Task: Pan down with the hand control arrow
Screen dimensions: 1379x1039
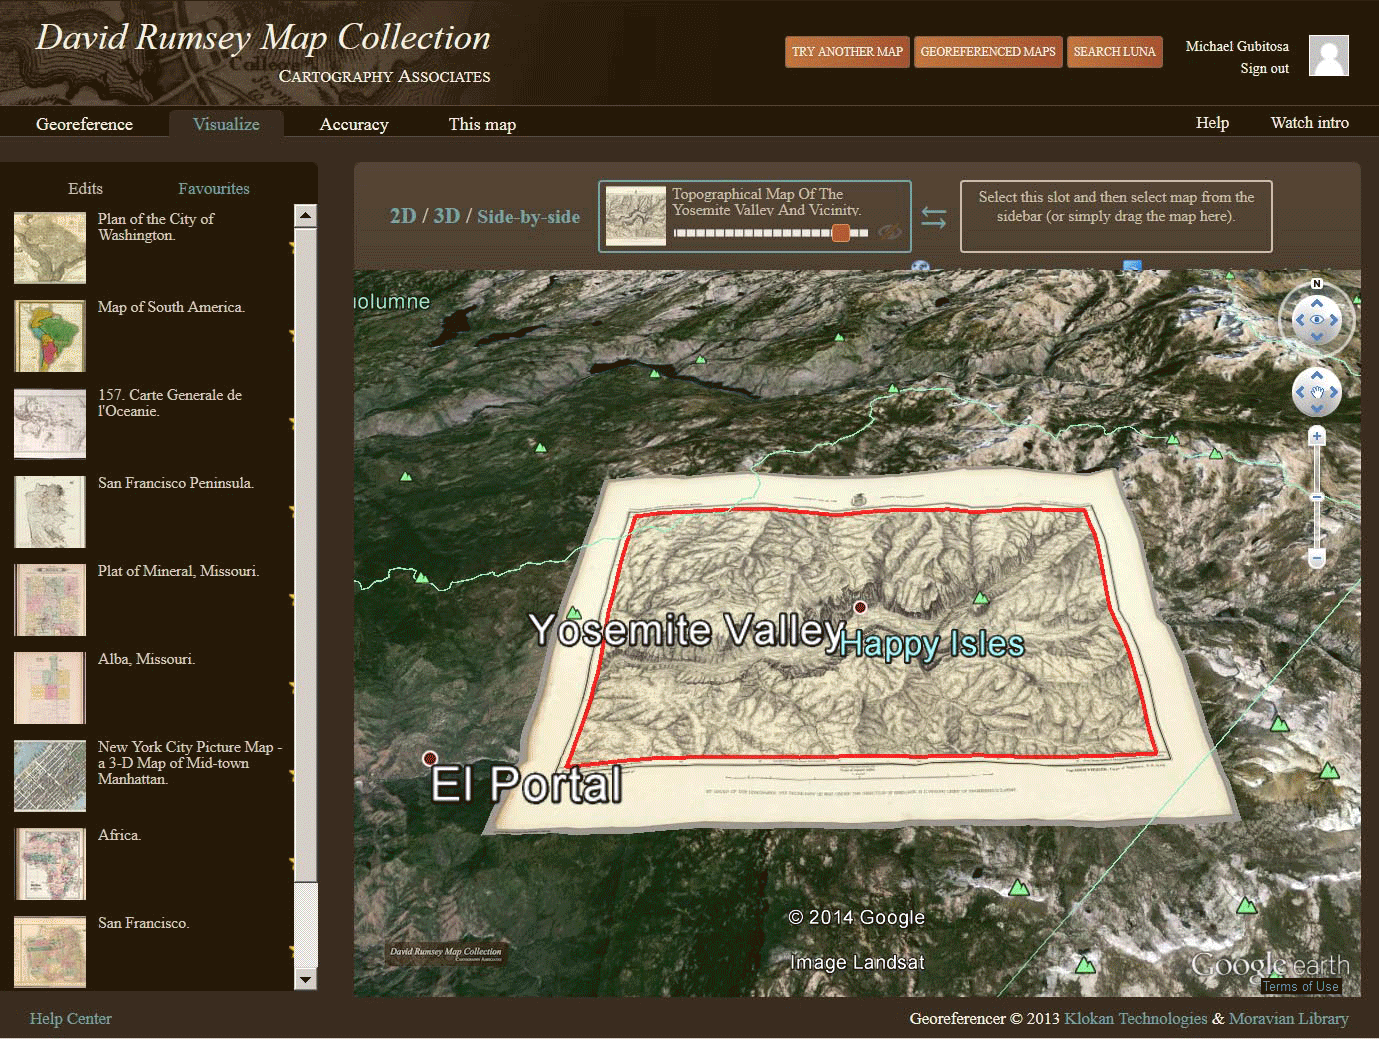Action: point(1317,408)
